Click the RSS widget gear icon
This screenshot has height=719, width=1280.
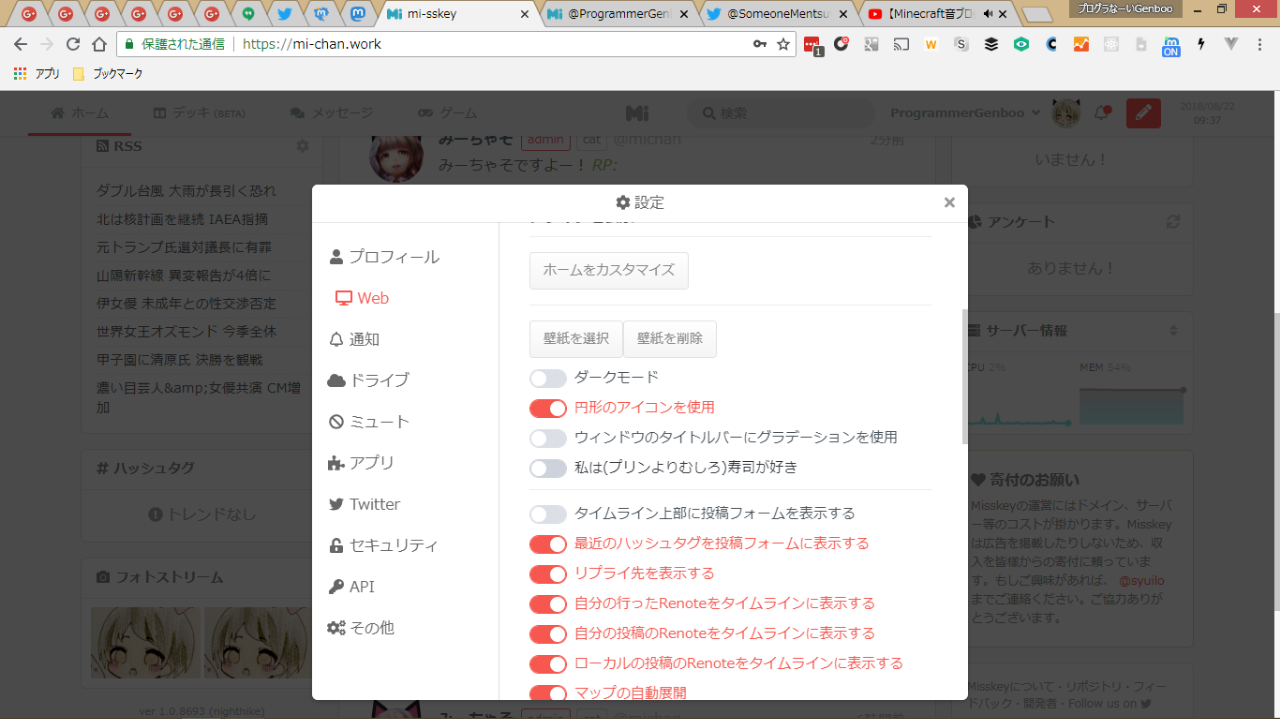(302, 146)
